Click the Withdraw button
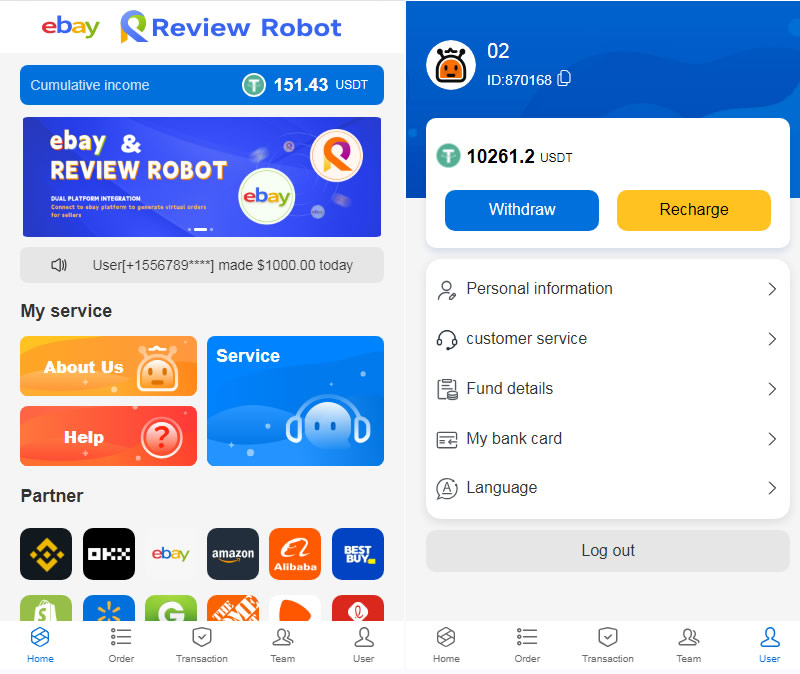Viewport: 800px width, 674px height. click(521, 210)
